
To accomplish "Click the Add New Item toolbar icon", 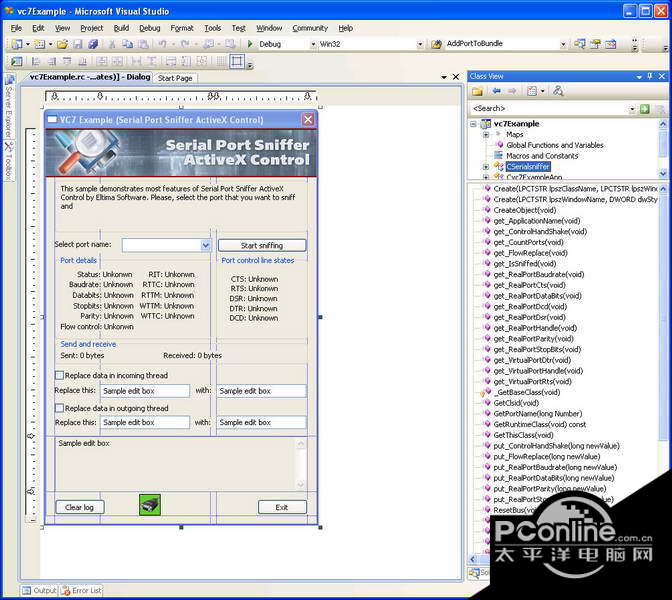I will click(x=39, y=44).
